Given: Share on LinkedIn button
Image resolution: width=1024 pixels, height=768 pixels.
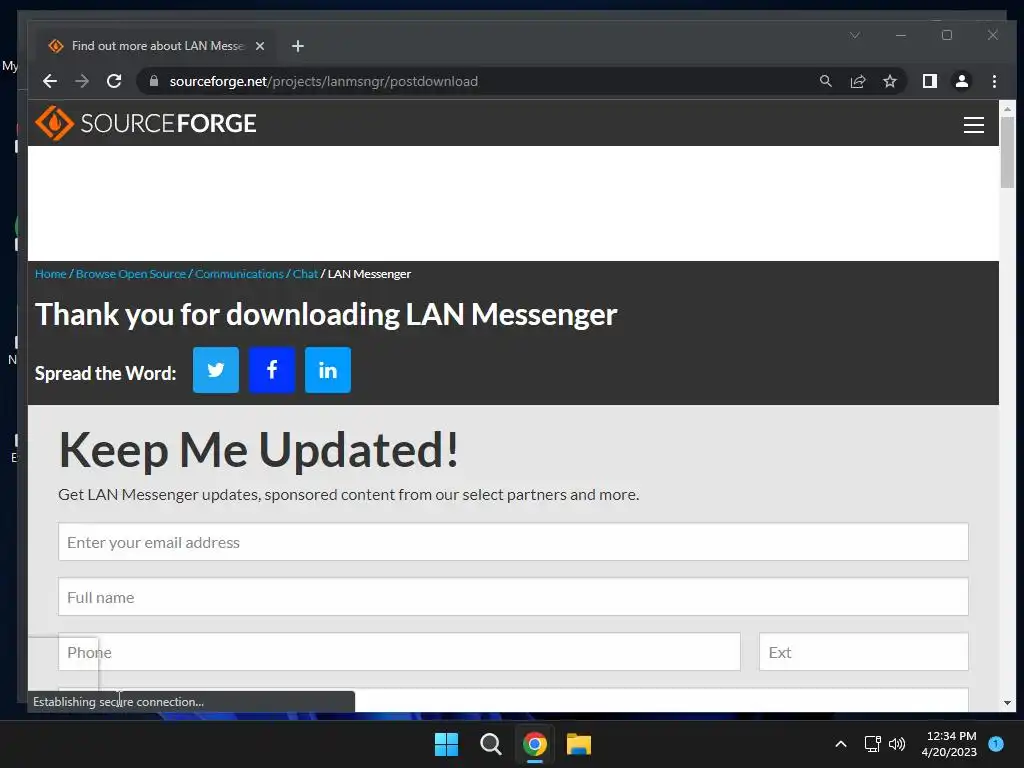Looking at the screenshot, I should point(328,370).
